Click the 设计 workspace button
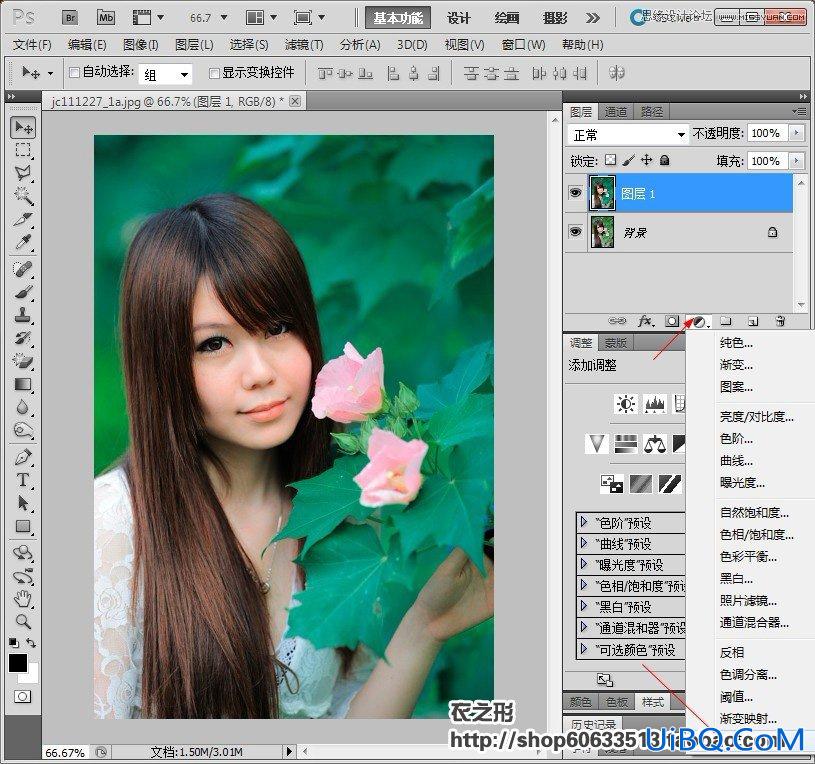Image resolution: width=815 pixels, height=764 pixels. [458, 18]
